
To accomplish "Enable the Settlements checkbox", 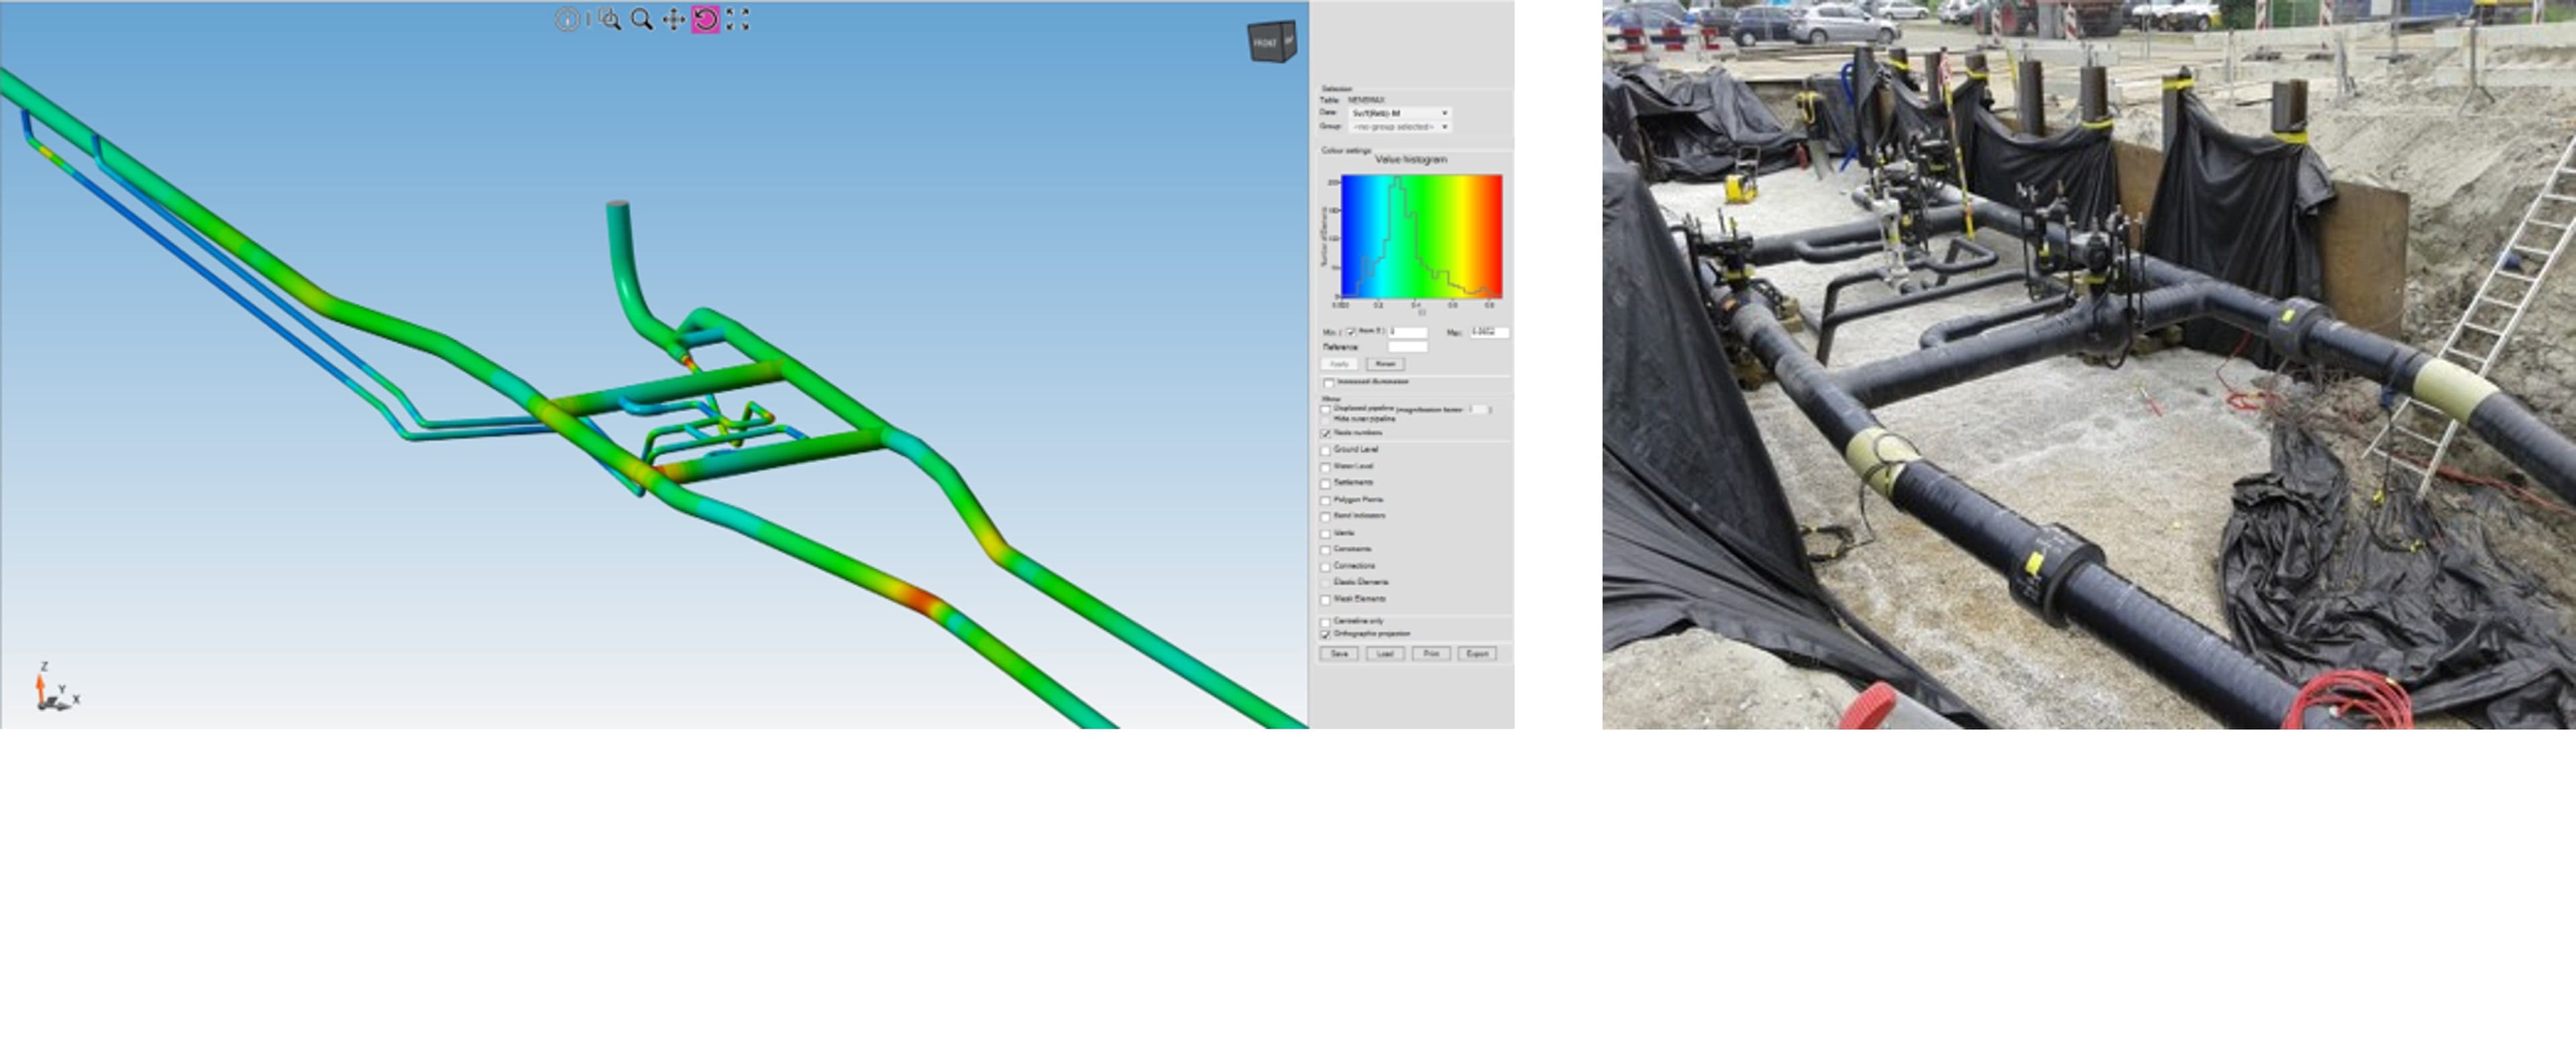I will [x=1326, y=484].
